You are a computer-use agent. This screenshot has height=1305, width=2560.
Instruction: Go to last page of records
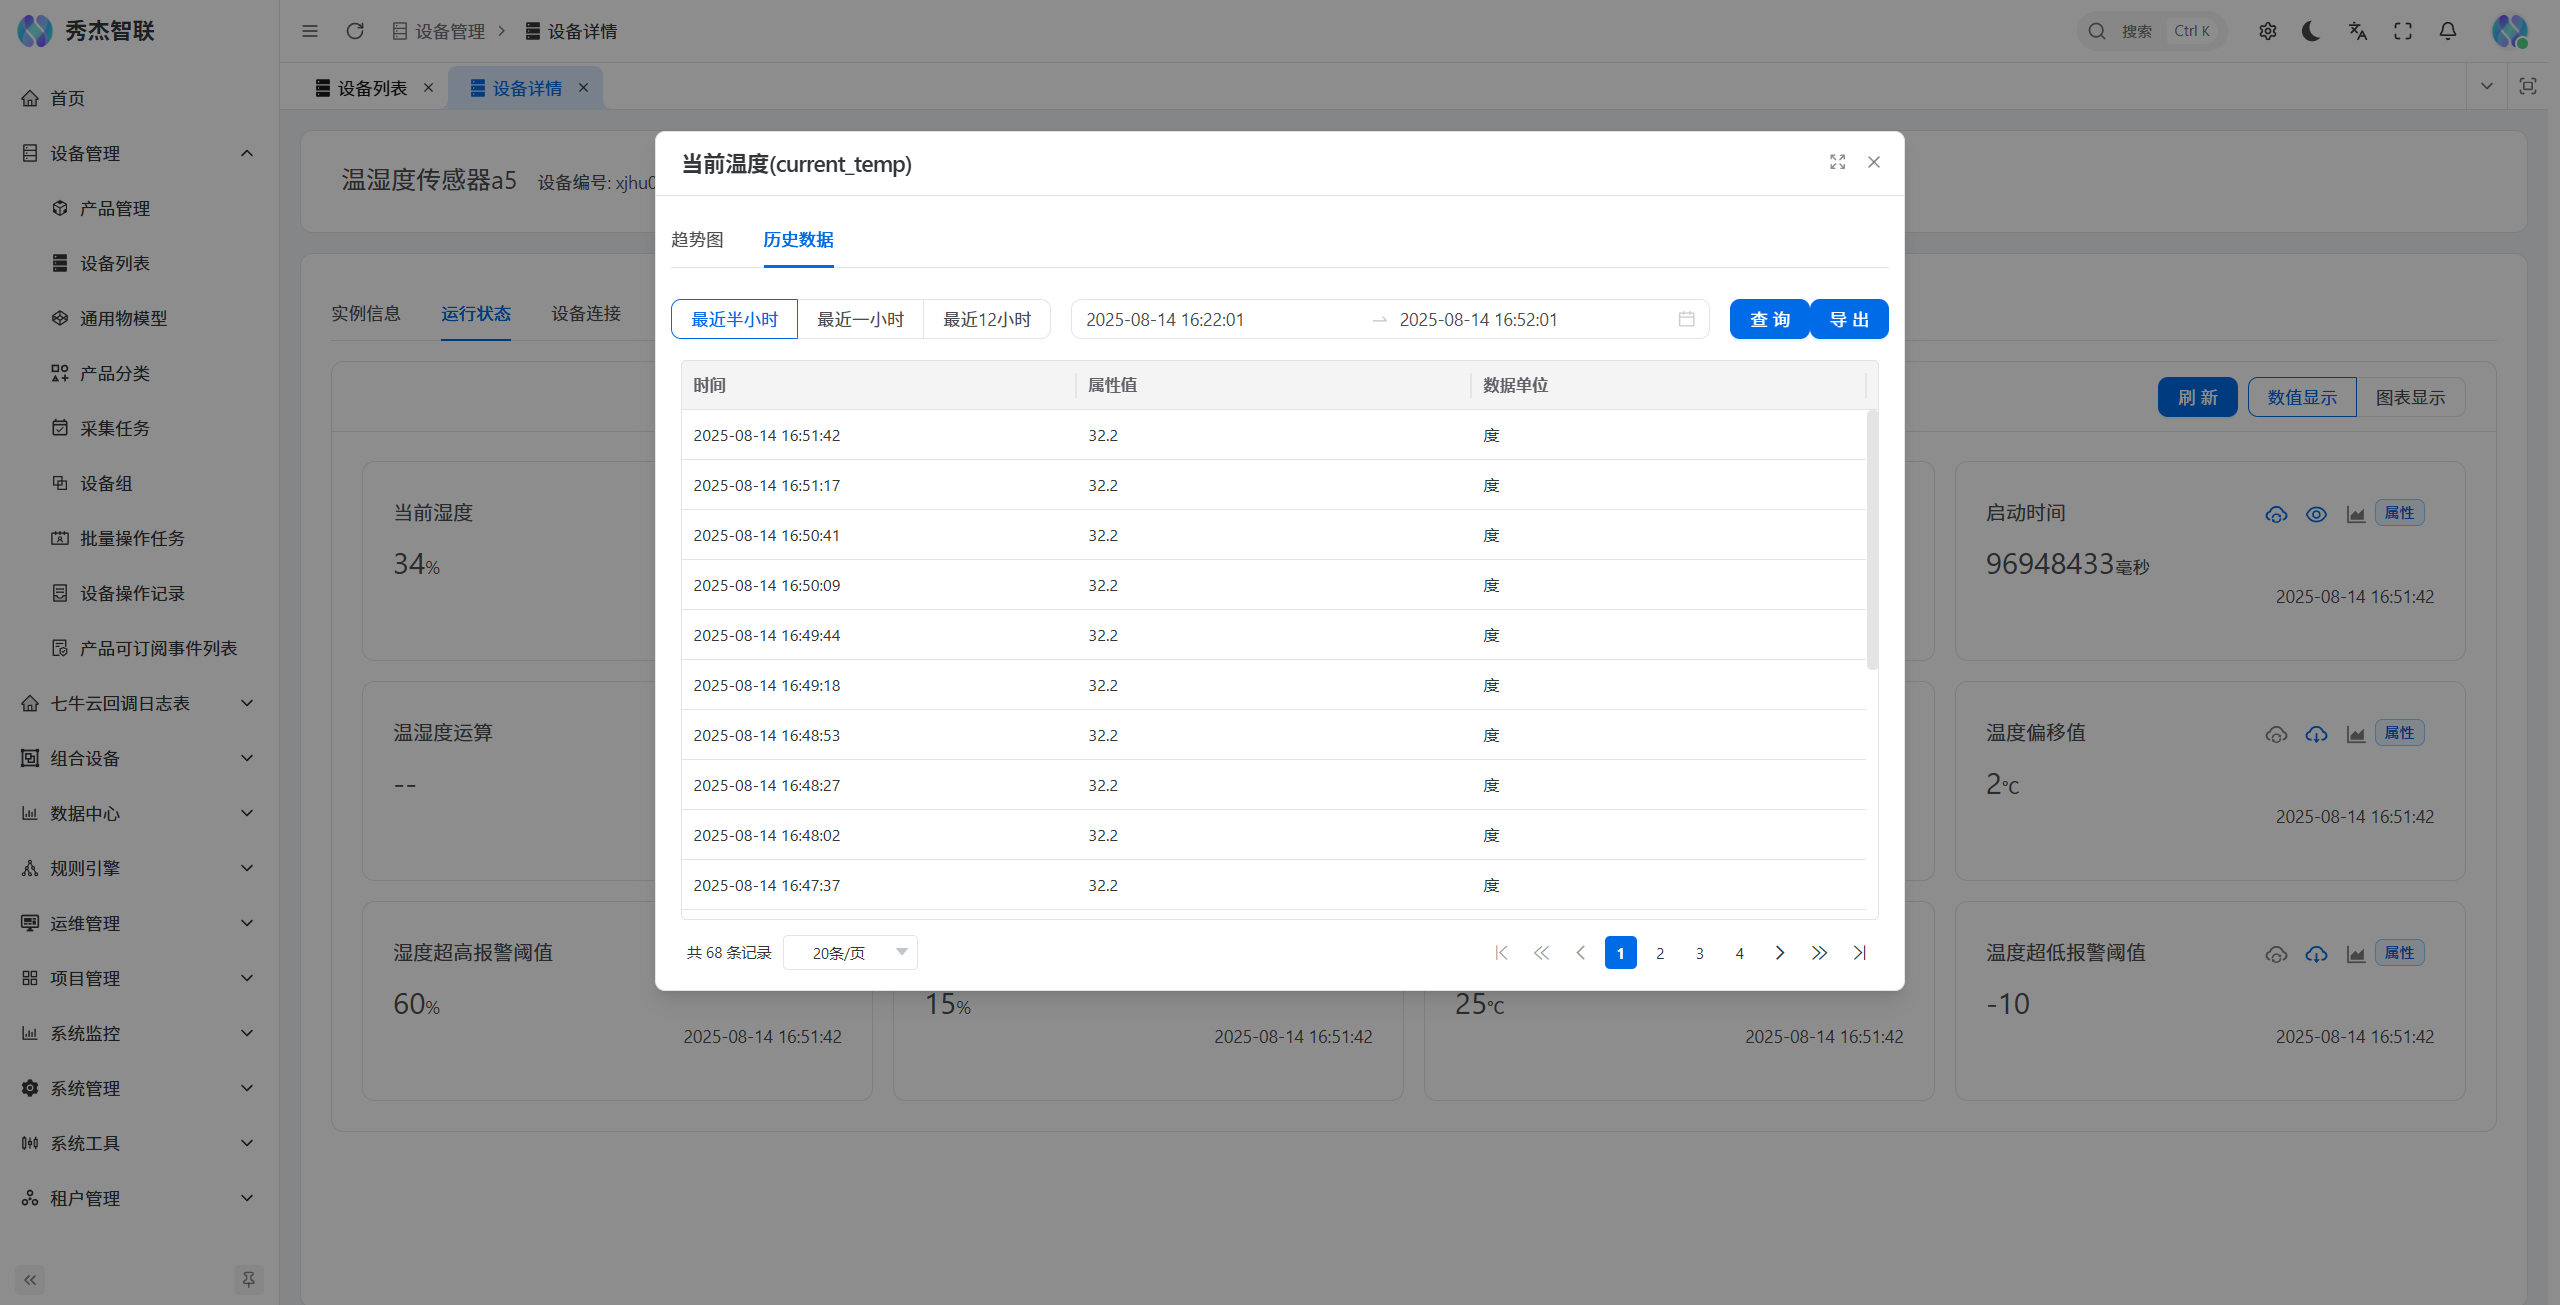[1859, 953]
